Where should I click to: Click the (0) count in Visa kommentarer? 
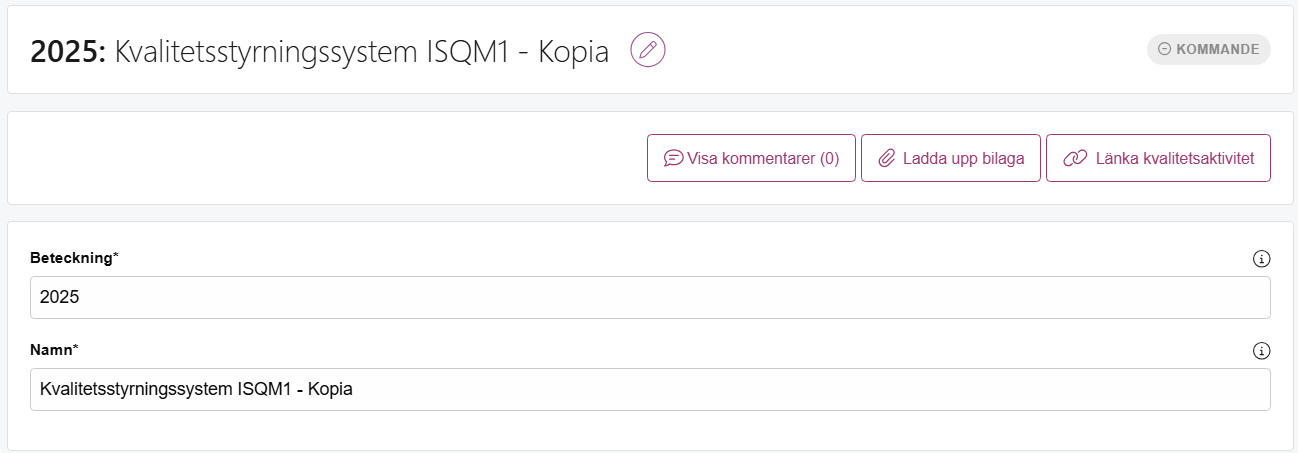click(x=829, y=158)
